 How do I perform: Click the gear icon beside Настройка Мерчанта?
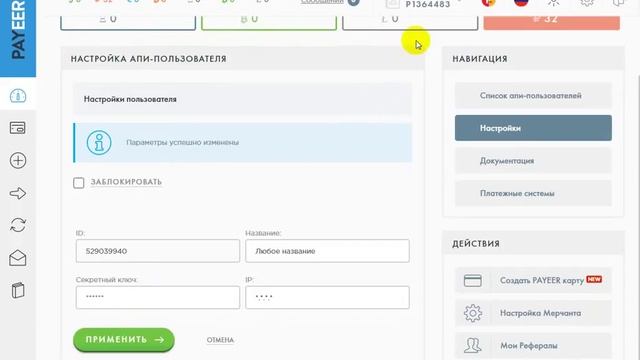tap(473, 313)
